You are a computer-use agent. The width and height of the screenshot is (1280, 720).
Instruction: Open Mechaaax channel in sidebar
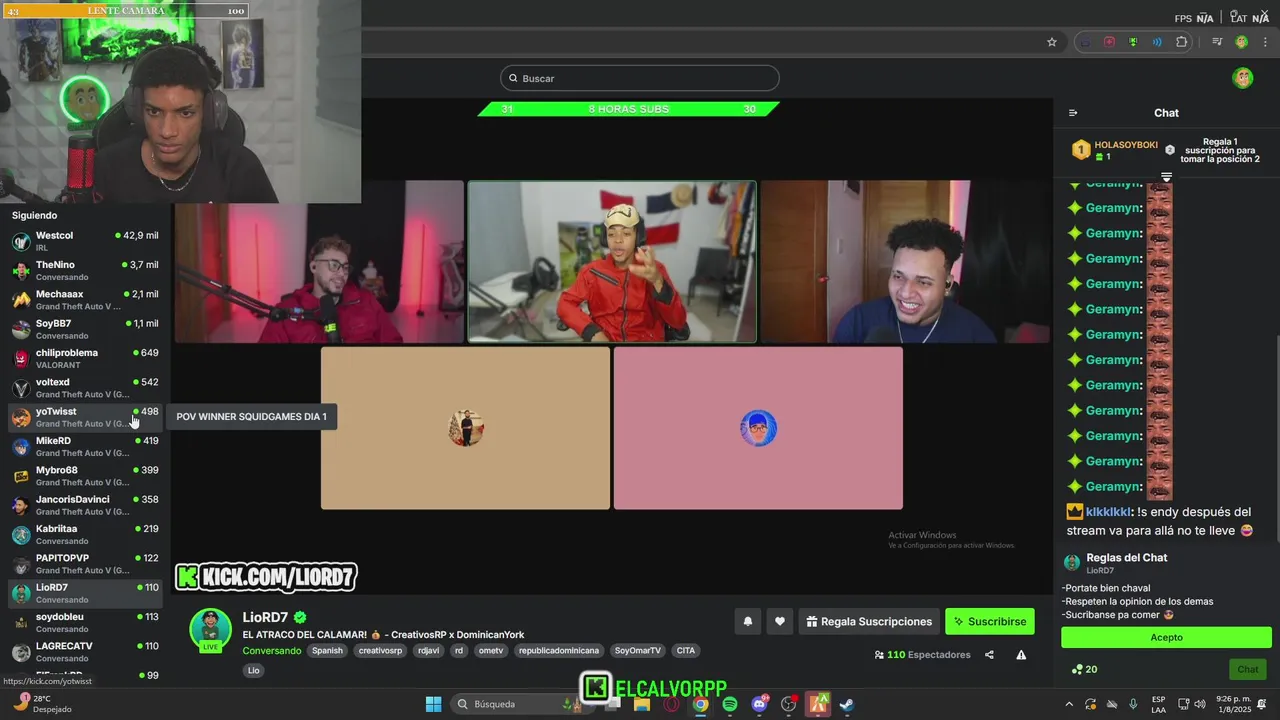click(85, 300)
